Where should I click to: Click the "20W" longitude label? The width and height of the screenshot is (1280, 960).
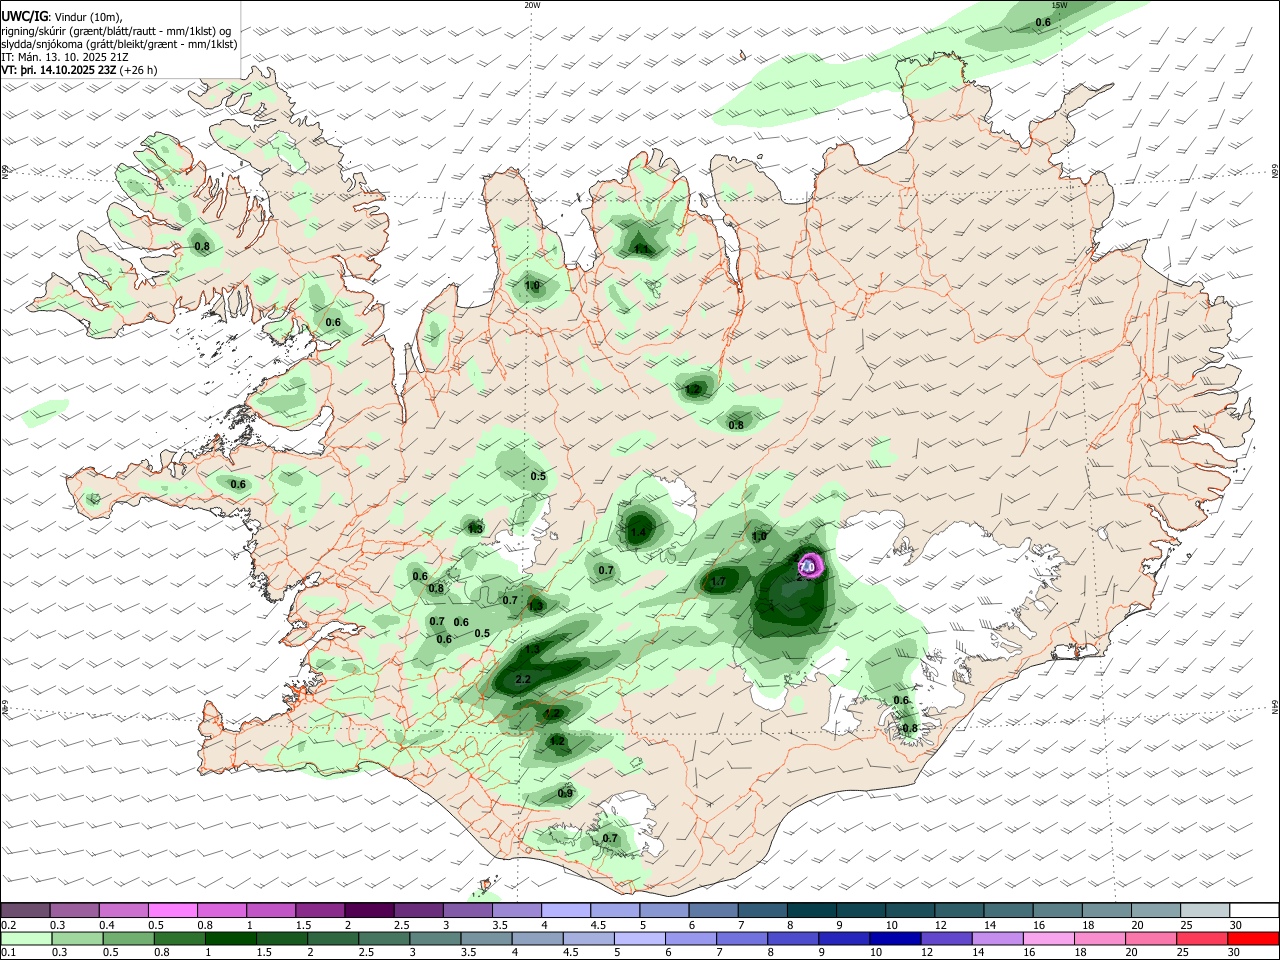(x=532, y=5)
